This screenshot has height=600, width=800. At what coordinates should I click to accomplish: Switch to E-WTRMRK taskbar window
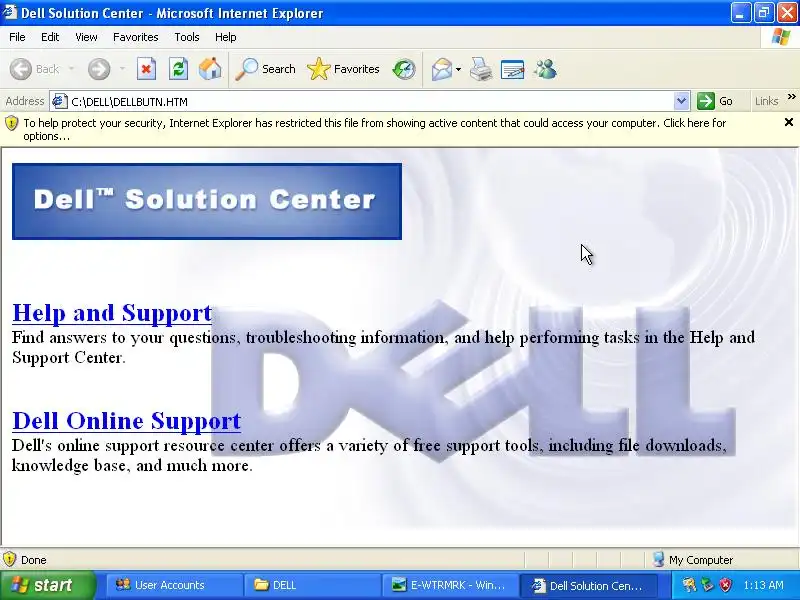tap(451, 585)
